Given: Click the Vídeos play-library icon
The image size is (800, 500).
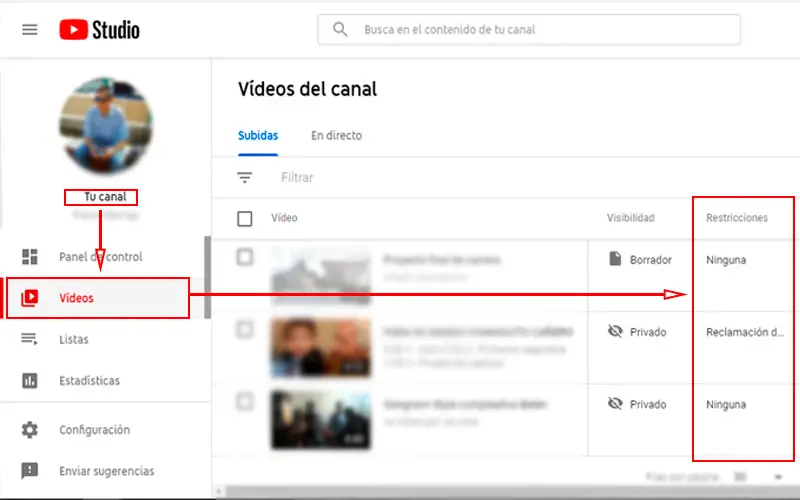Looking at the screenshot, I should tap(30, 298).
